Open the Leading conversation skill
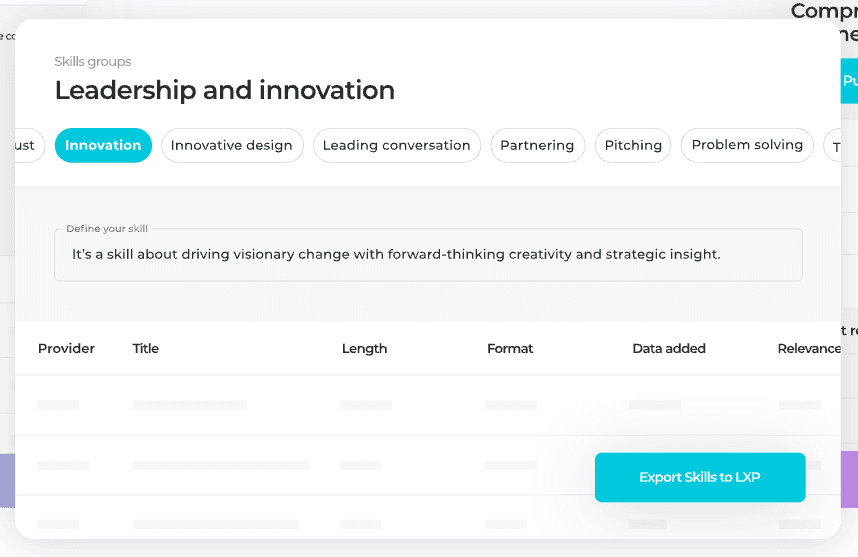 pyautogui.click(x=397, y=145)
